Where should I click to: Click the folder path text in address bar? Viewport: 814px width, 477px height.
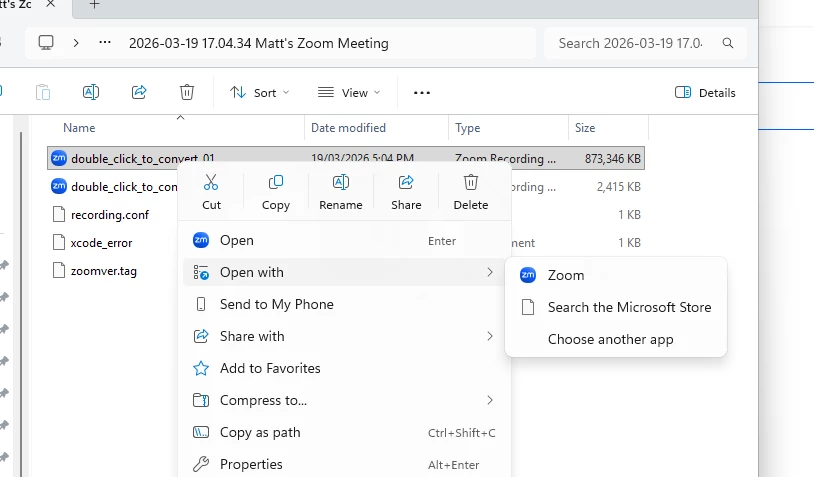coord(259,43)
